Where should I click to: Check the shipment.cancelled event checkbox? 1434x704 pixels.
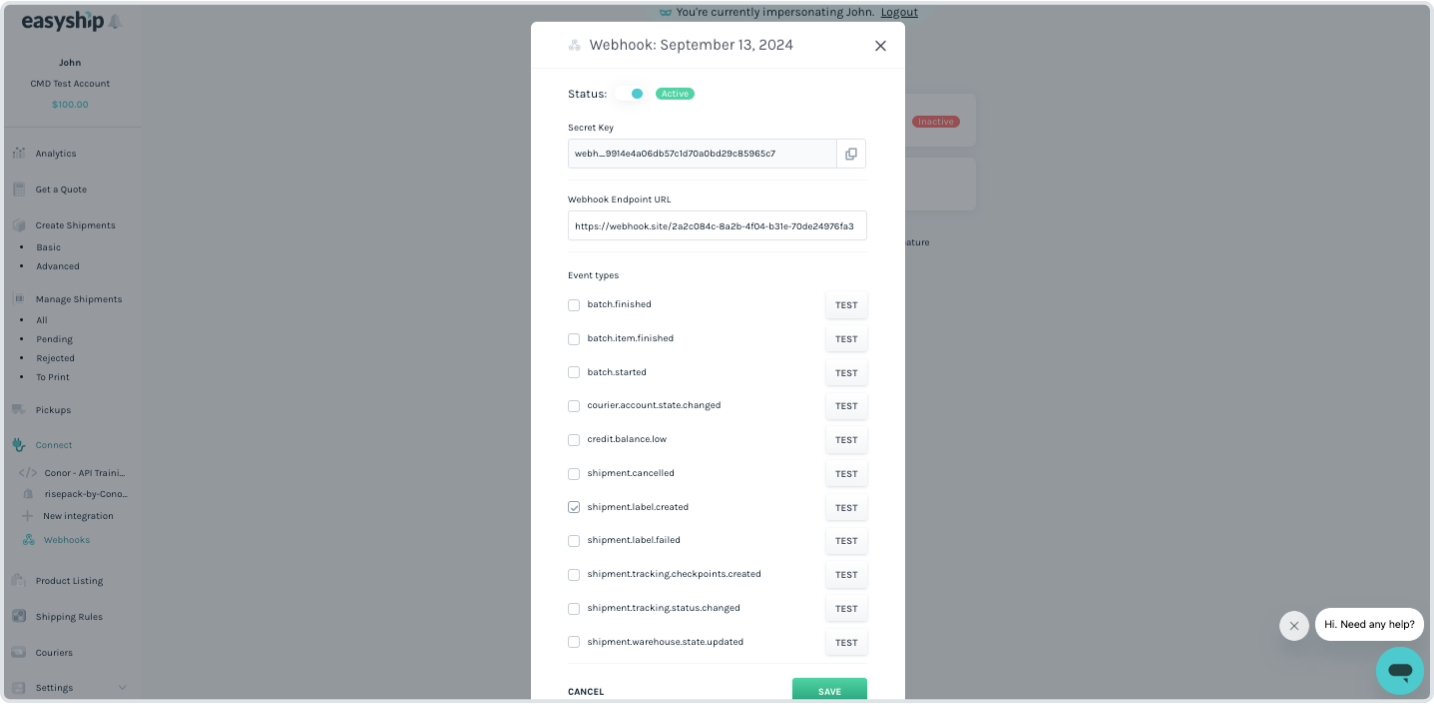(574, 474)
